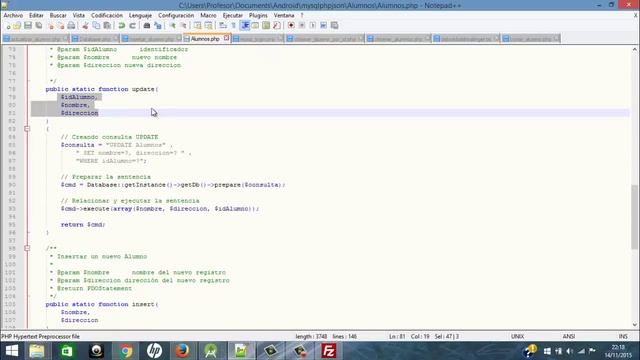Save the recorded macro icon
Viewport: 640px width, 360px height.
[334, 26]
